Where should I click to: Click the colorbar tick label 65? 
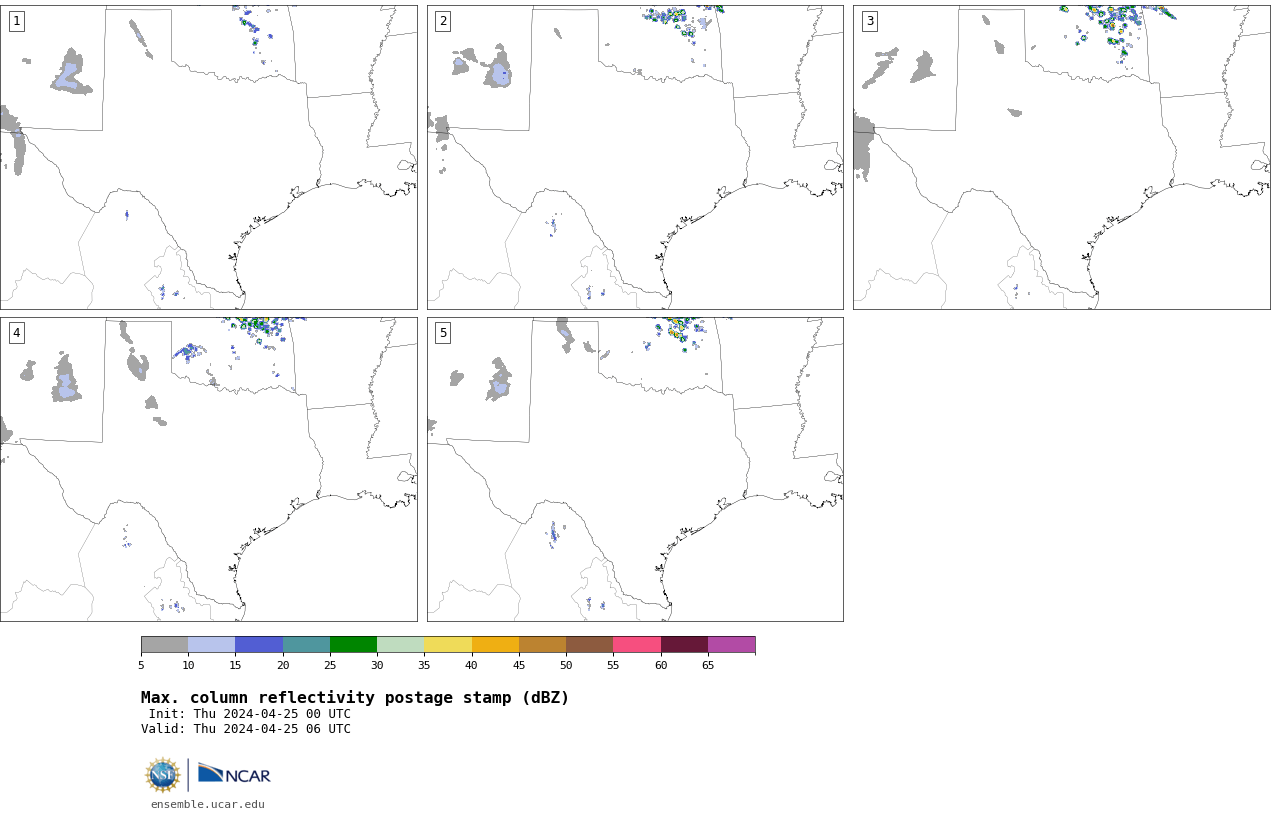pyautogui.click(x=708, y=665)
